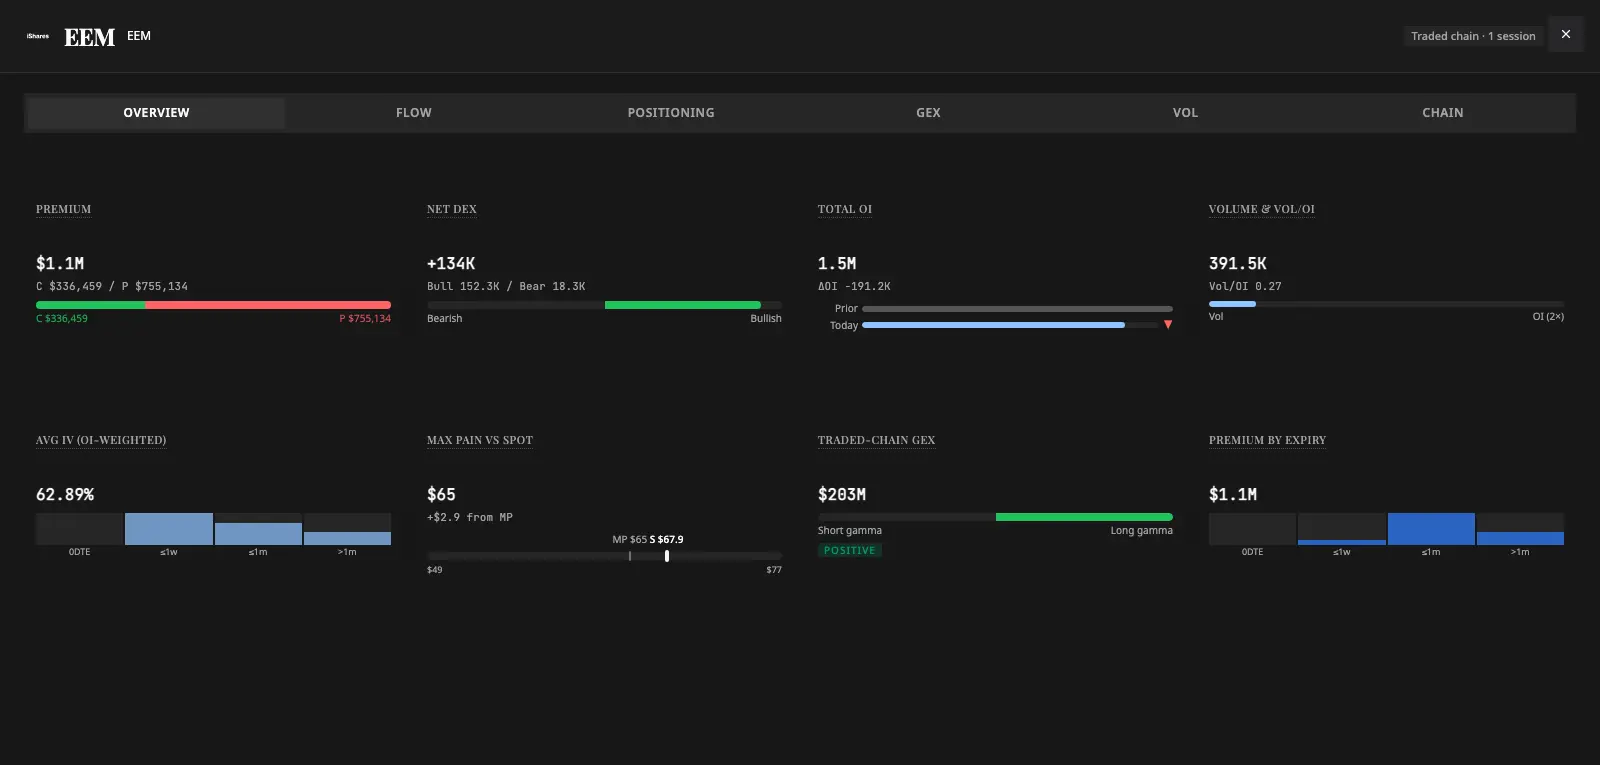Click the MP $65 marker on max pain track
1600x765 pixels.
[x=630, y=556]
